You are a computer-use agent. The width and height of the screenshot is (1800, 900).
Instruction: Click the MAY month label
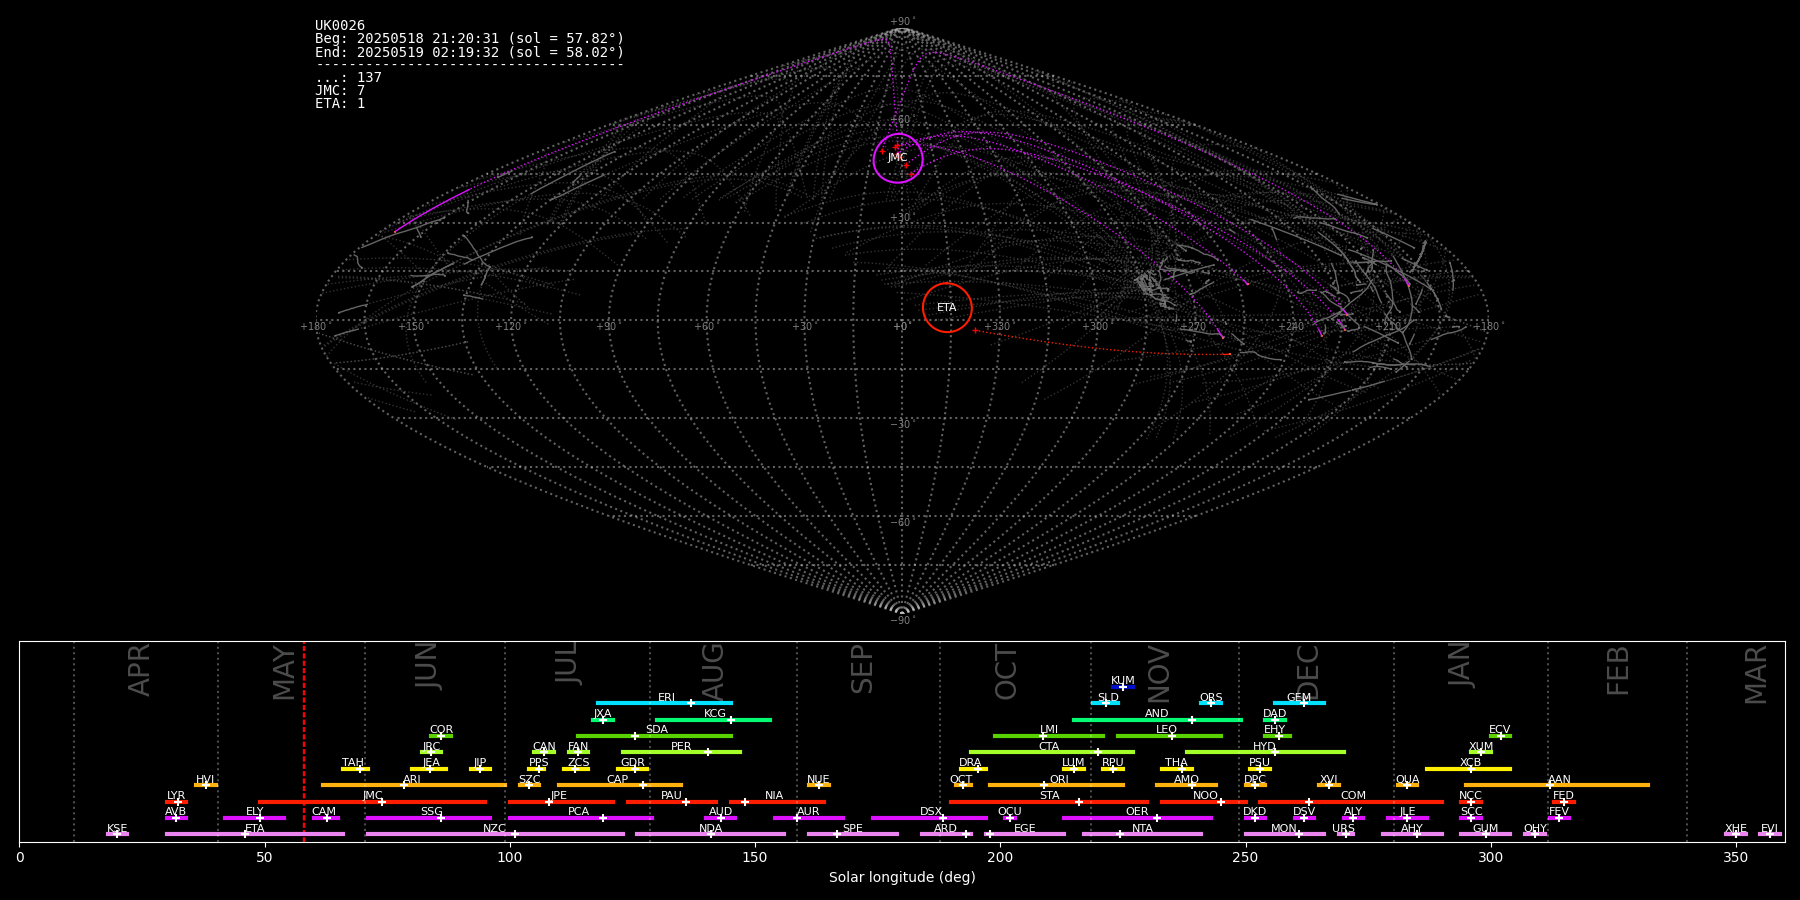coord(285,672)
